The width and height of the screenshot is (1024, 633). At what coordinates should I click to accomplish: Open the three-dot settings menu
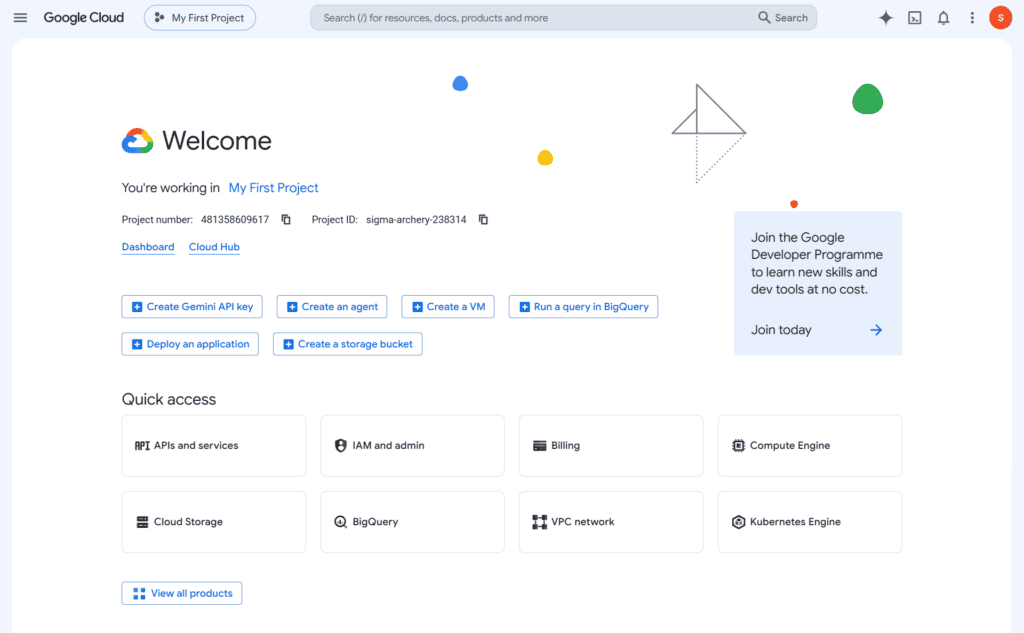(972, 18)
